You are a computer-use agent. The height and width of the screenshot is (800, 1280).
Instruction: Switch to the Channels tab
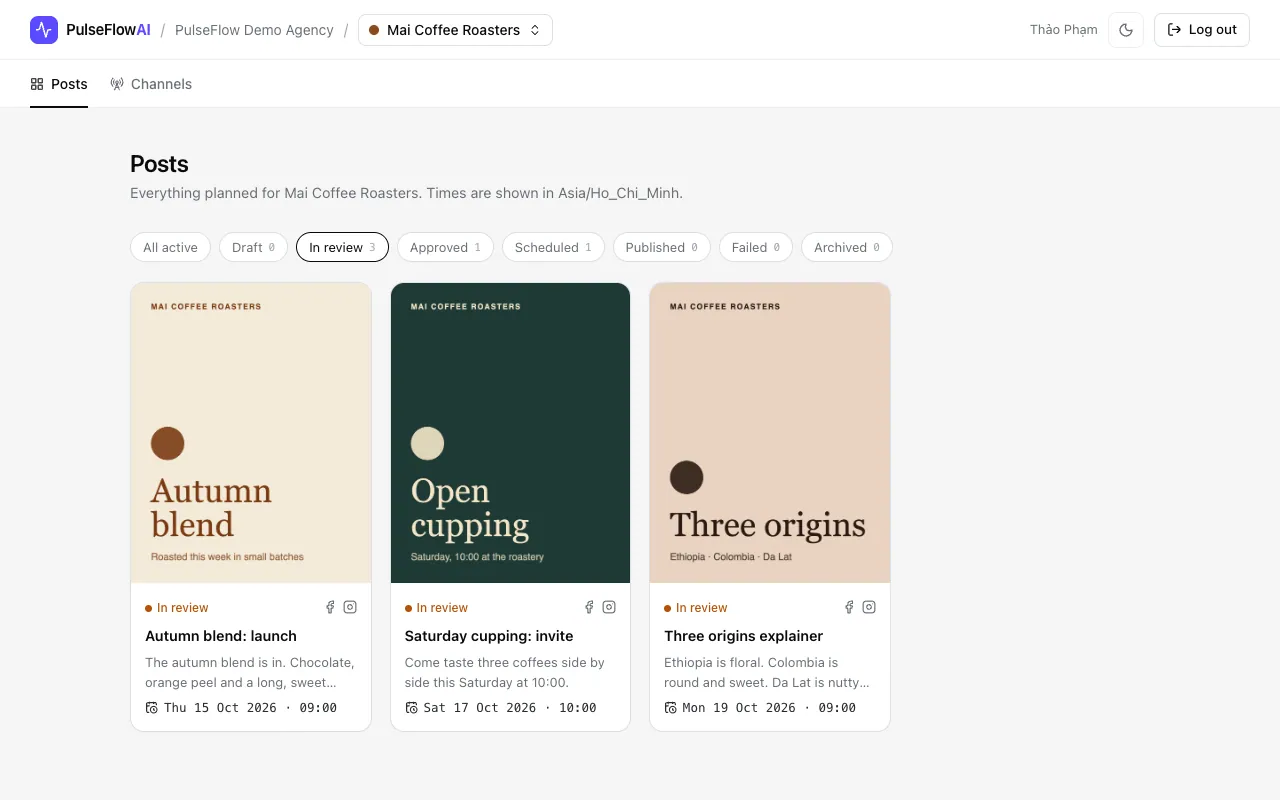click(151, 84)
